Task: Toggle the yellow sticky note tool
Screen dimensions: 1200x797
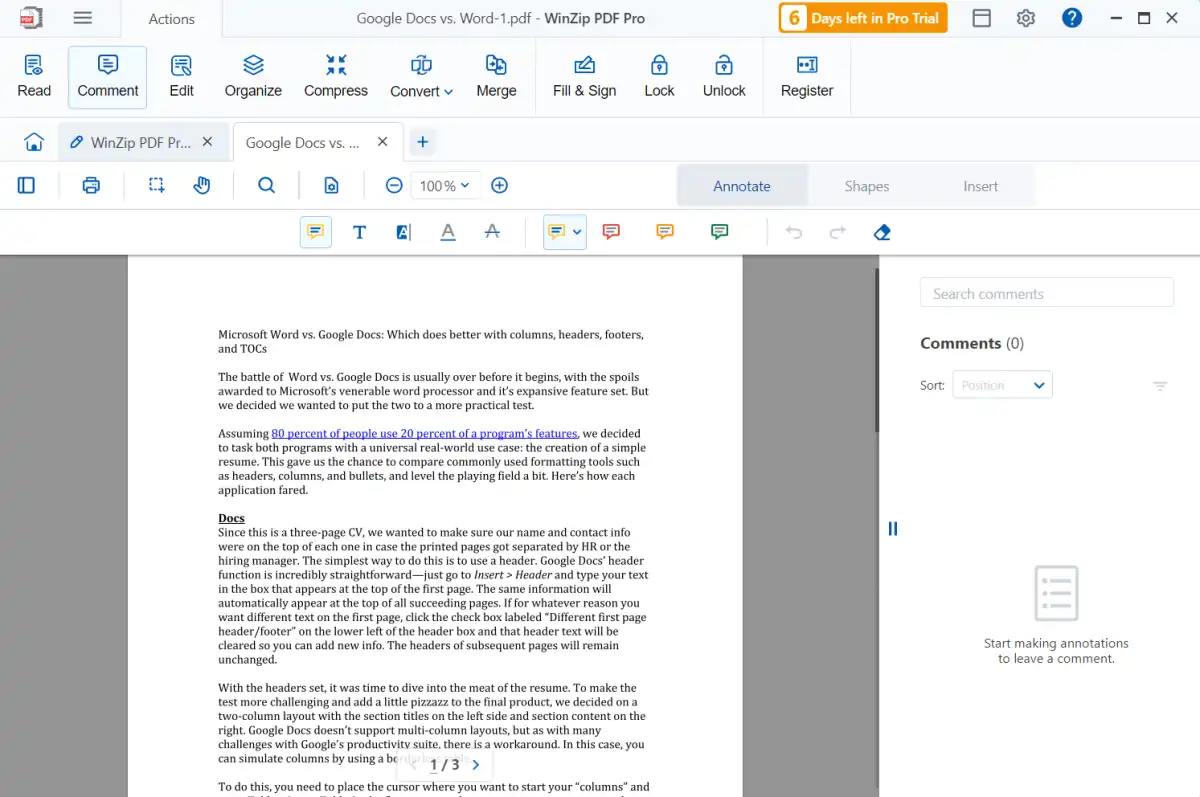Action: (x=316, y=232)
